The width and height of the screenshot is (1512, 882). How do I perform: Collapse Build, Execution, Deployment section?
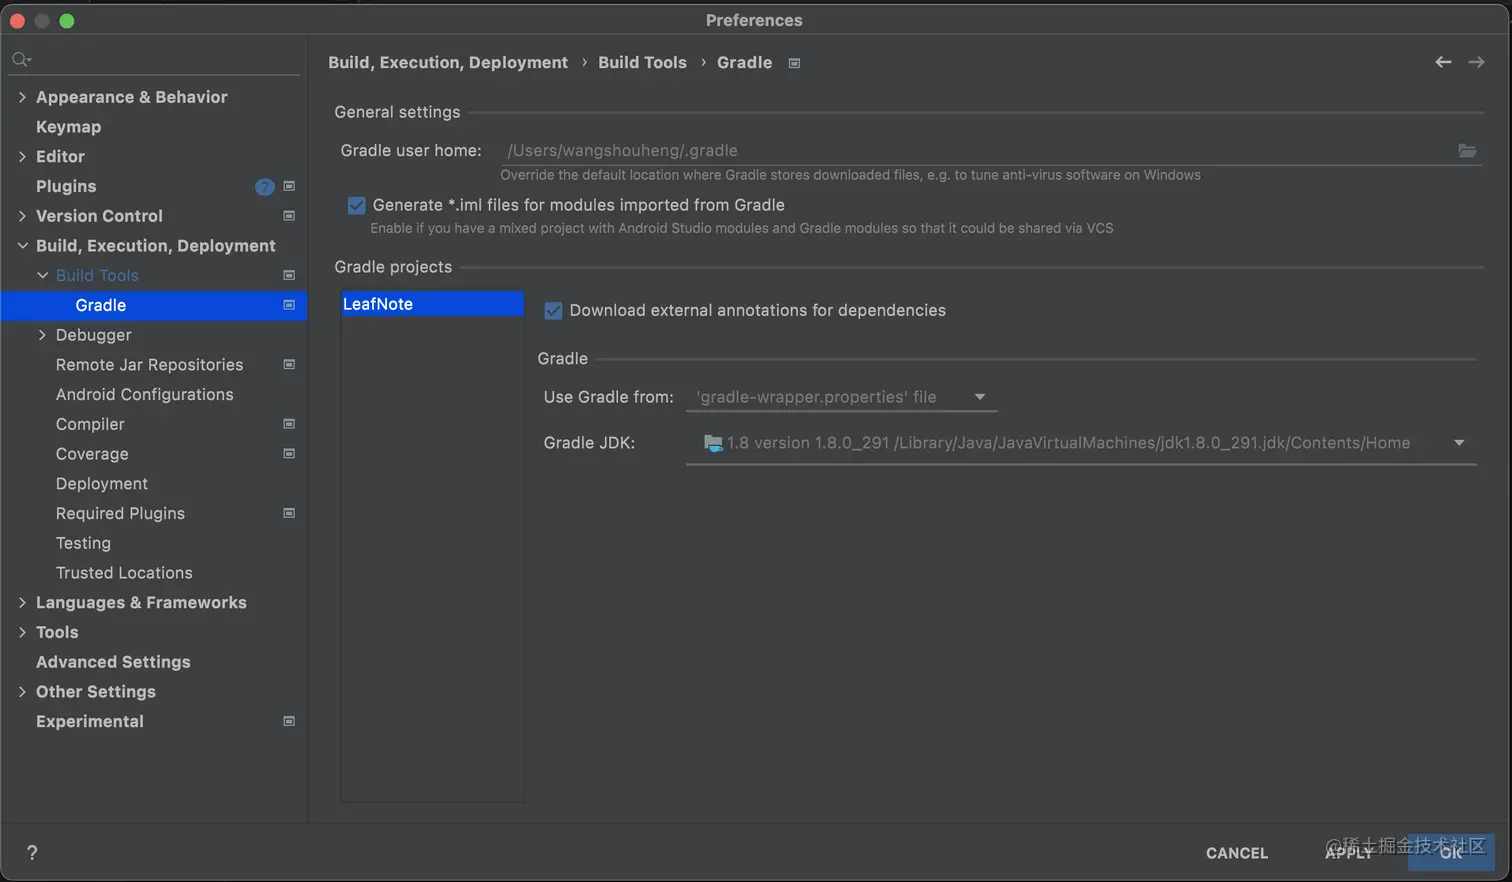point(22,246)
